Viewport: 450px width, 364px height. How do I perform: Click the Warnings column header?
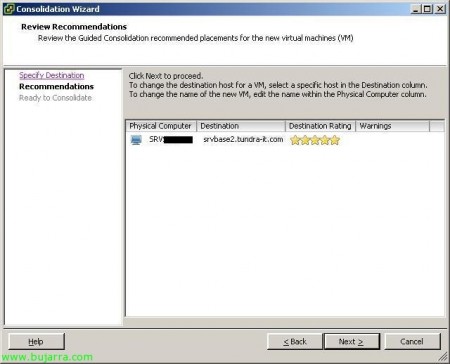393,126
